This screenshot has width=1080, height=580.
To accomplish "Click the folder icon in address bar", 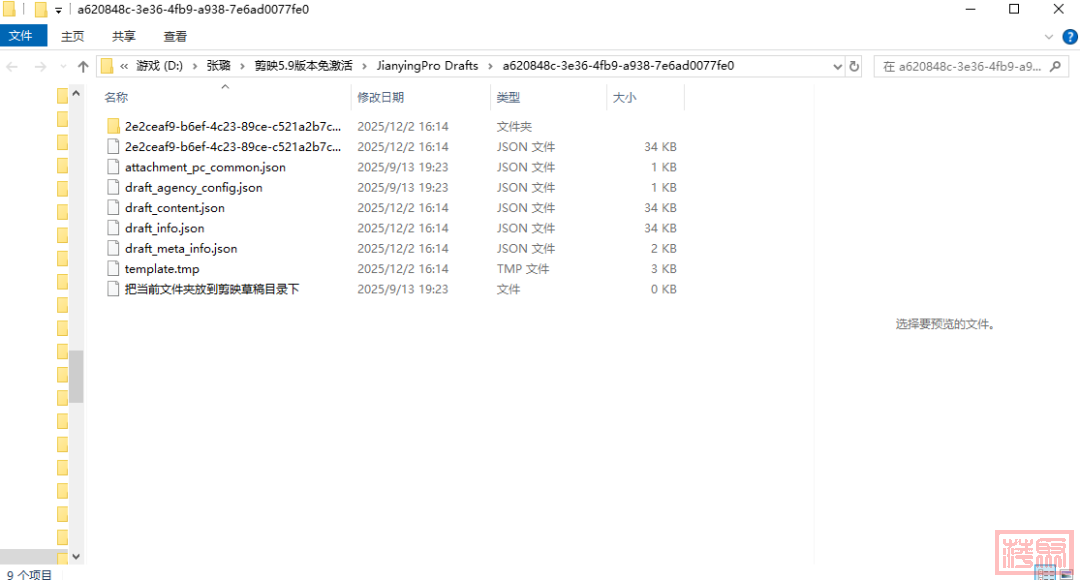I will point(107,67).
